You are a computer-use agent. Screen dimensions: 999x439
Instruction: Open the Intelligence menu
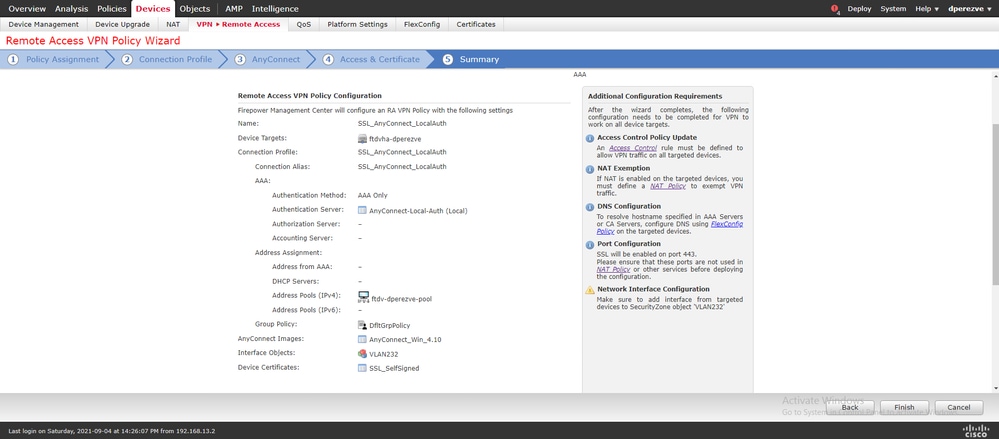tap(275, 9)
